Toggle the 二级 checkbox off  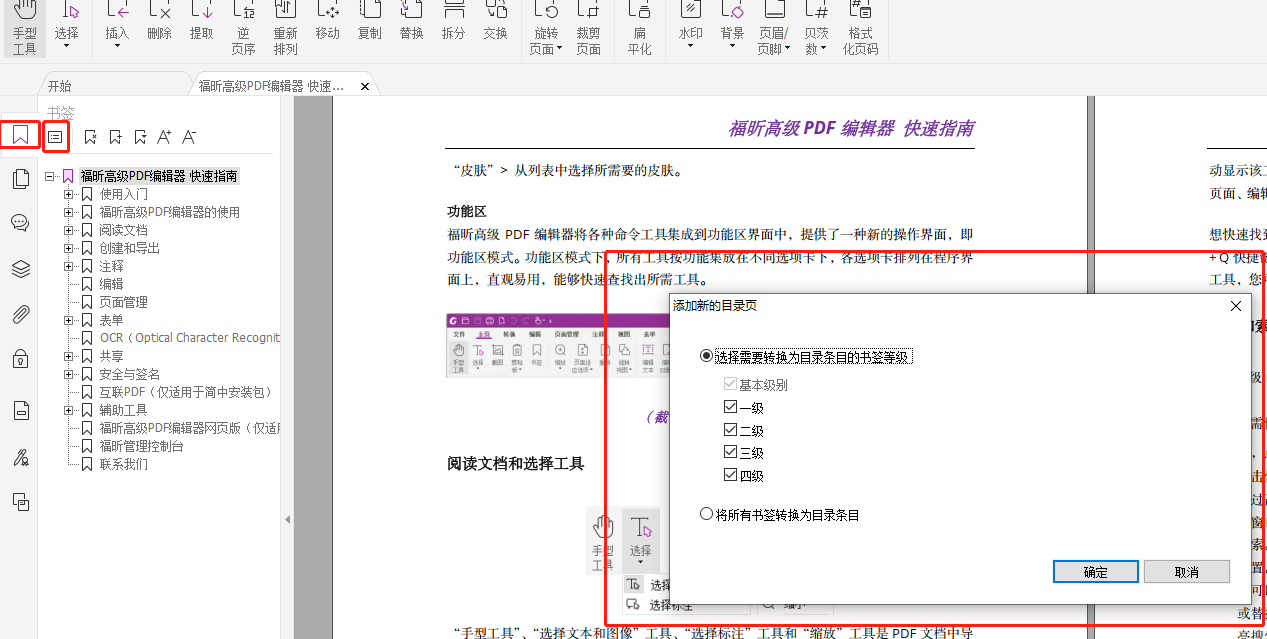[x=731, y=428]
